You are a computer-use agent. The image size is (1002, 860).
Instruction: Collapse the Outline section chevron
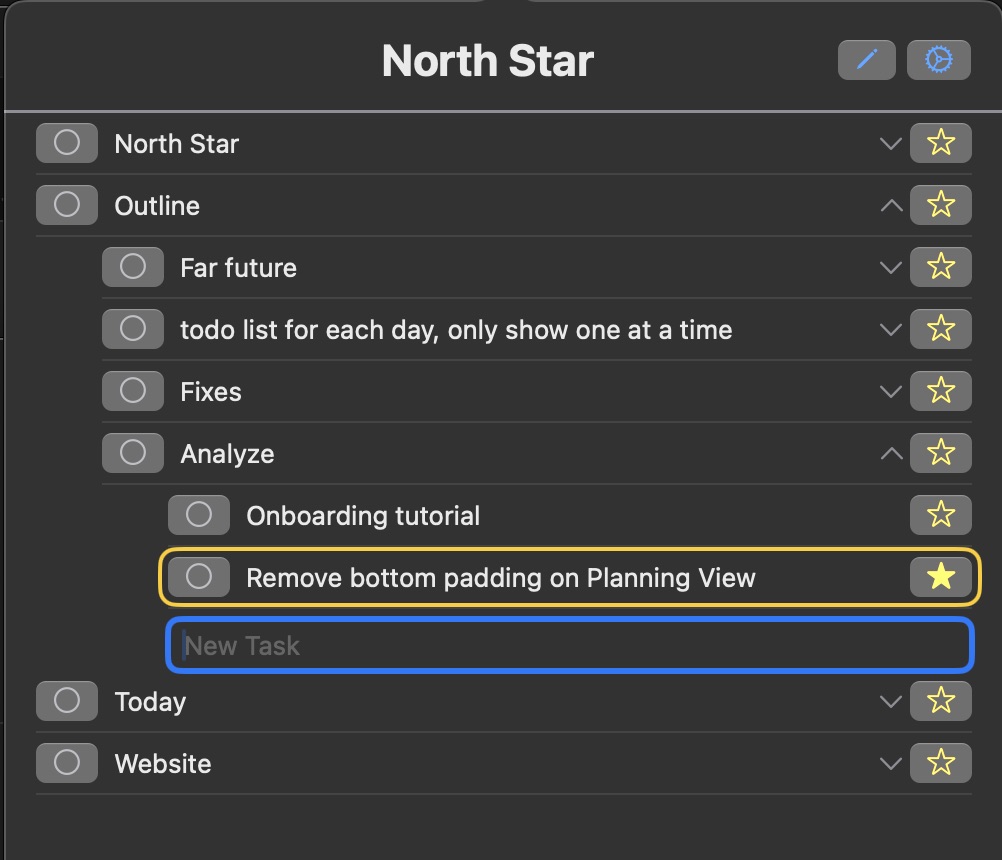pyautogui.click(x=891, y=206)
